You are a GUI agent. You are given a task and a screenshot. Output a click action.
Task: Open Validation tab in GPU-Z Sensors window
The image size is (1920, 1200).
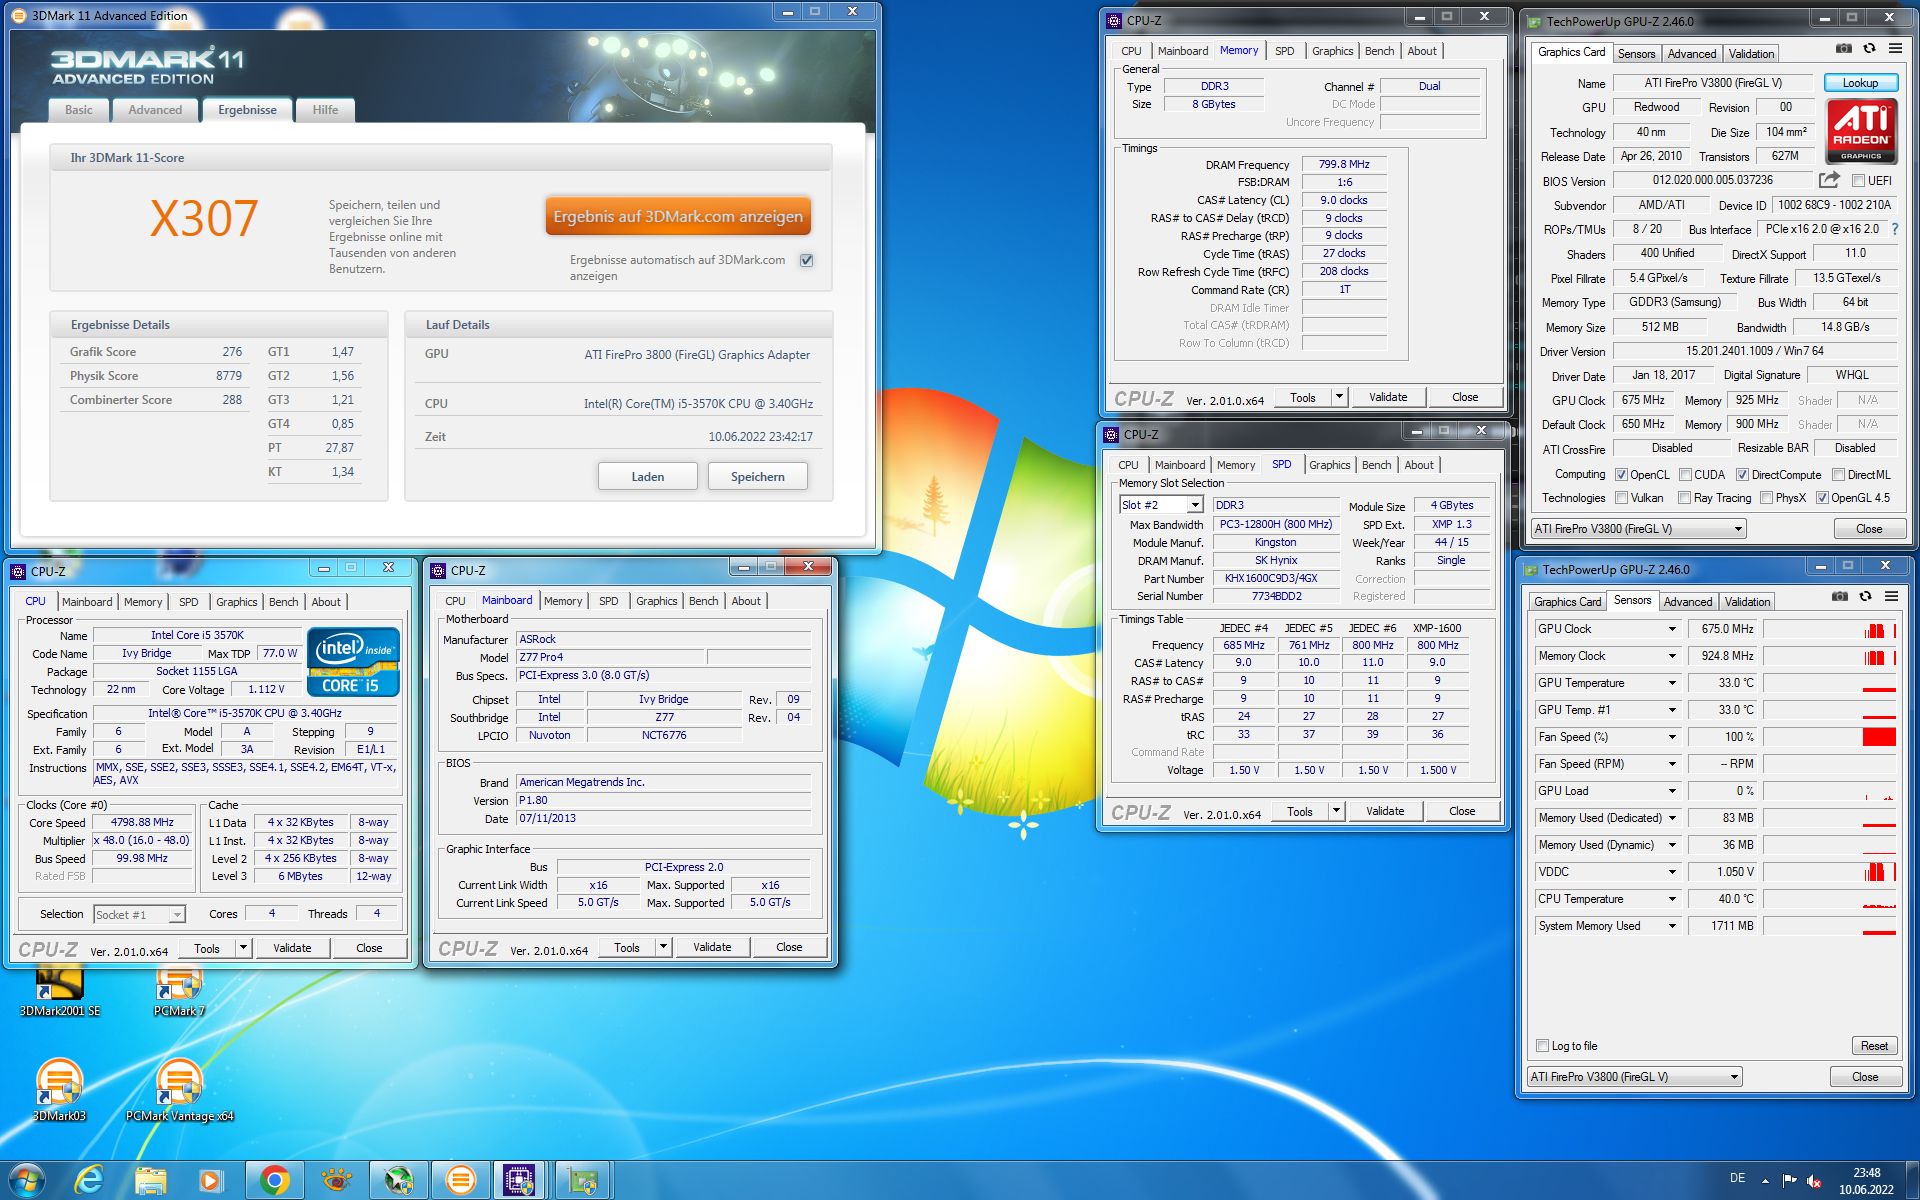tap(1747, 602)
